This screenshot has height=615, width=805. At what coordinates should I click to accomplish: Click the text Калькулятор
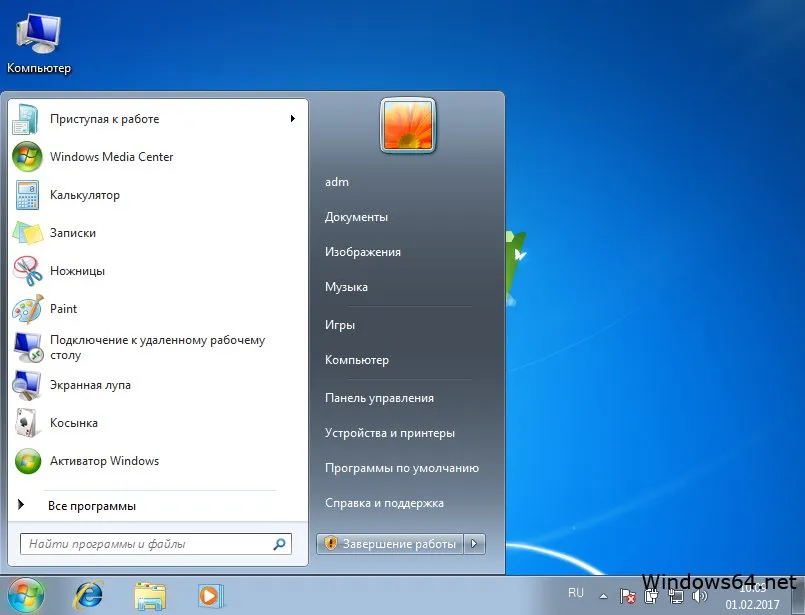click(x=85, y=195)
